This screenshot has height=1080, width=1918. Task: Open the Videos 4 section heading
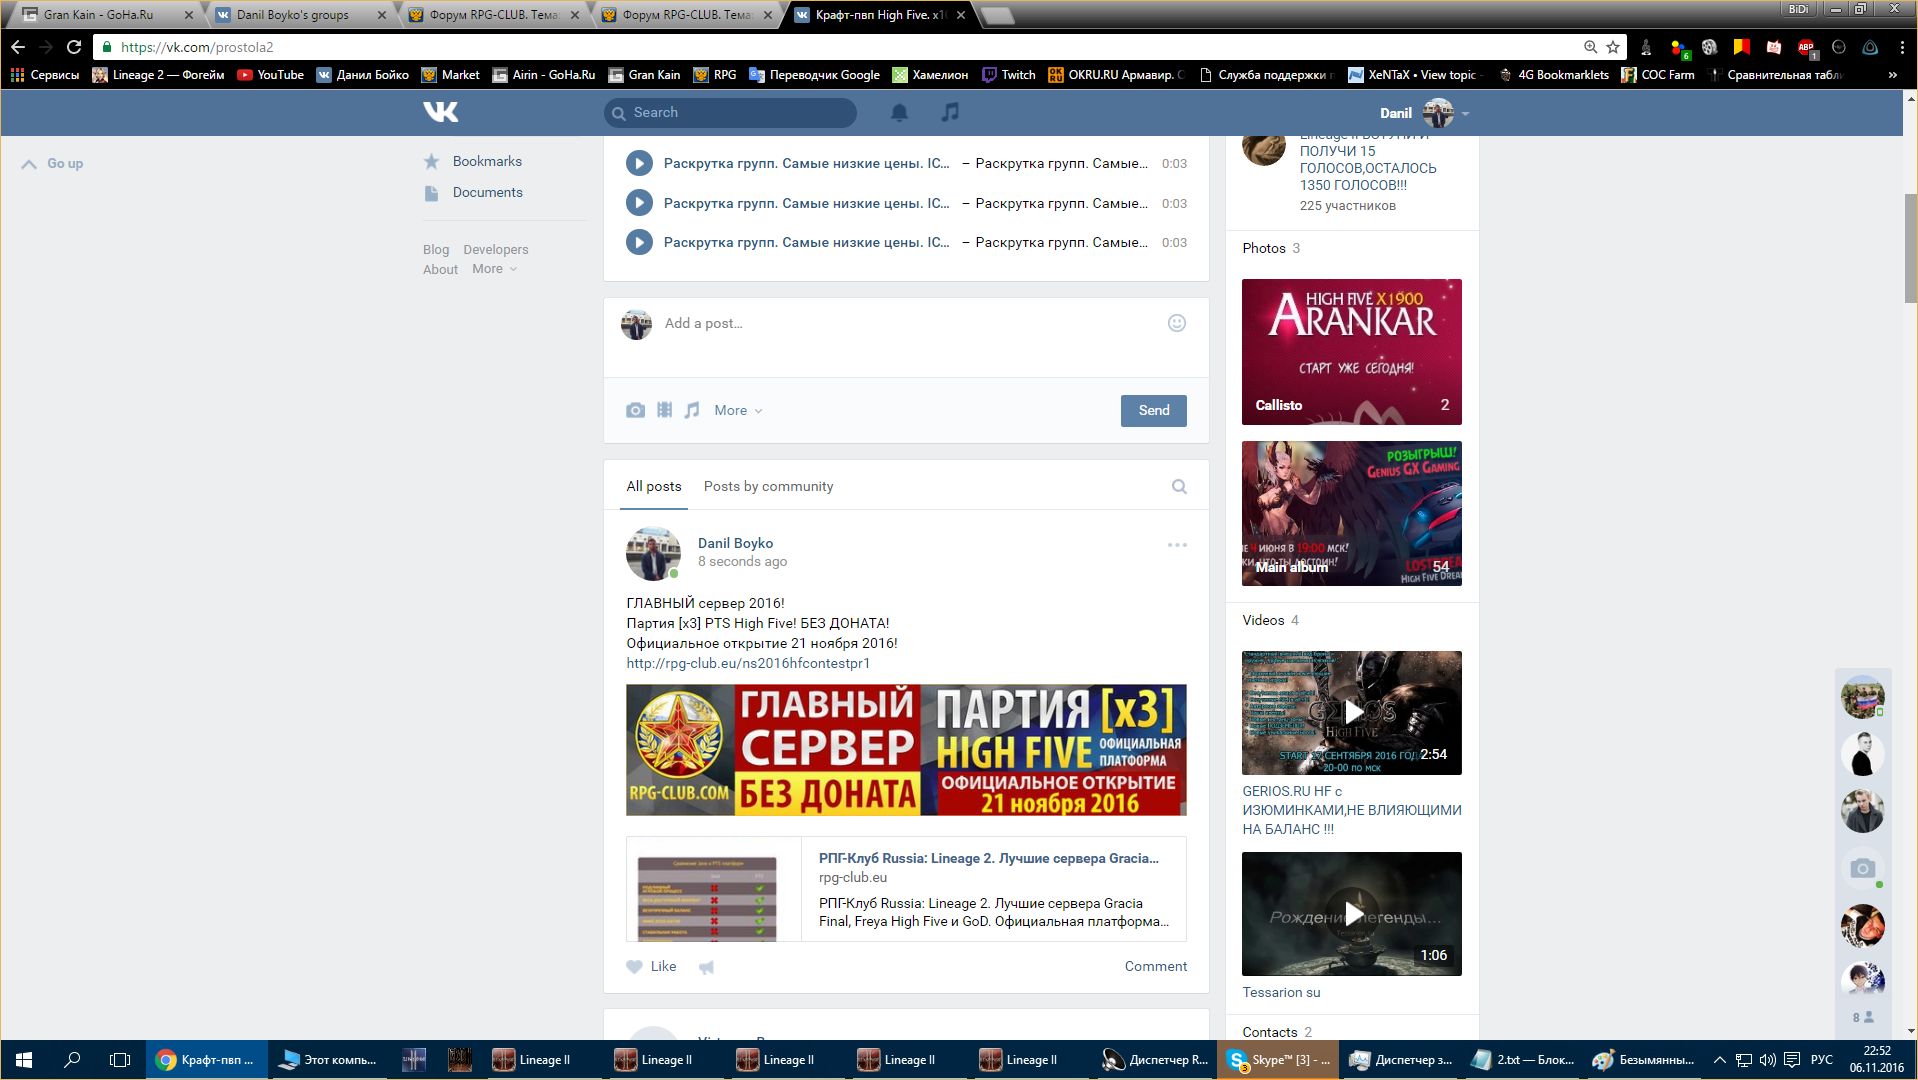click(x=1270, y=620)
